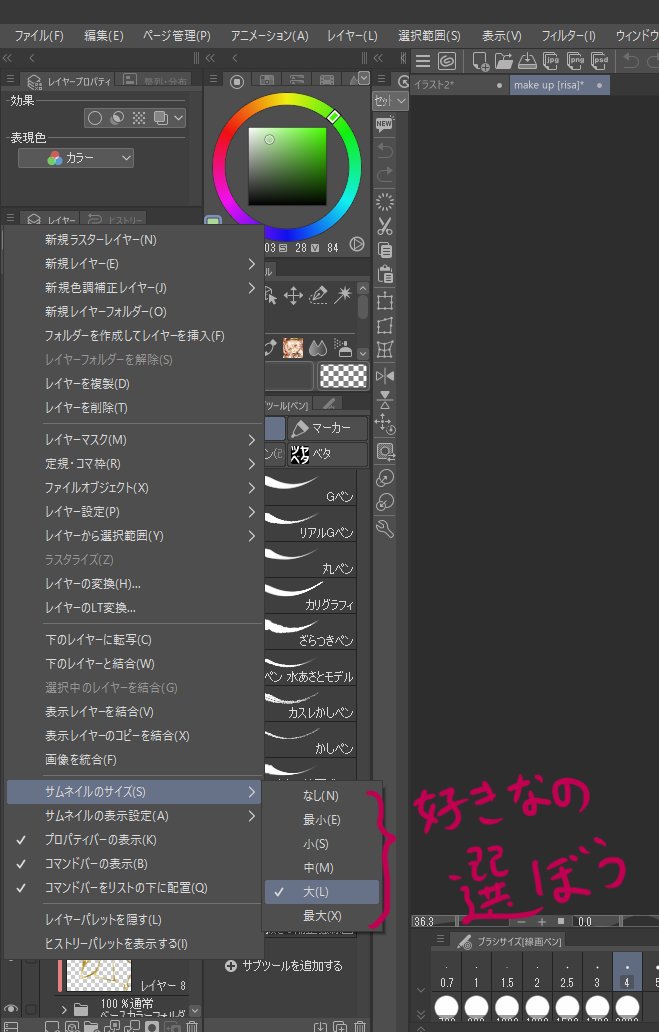
Task: Click inside the color wheel square
Action: pyautogui.click(x=287, y=167)
